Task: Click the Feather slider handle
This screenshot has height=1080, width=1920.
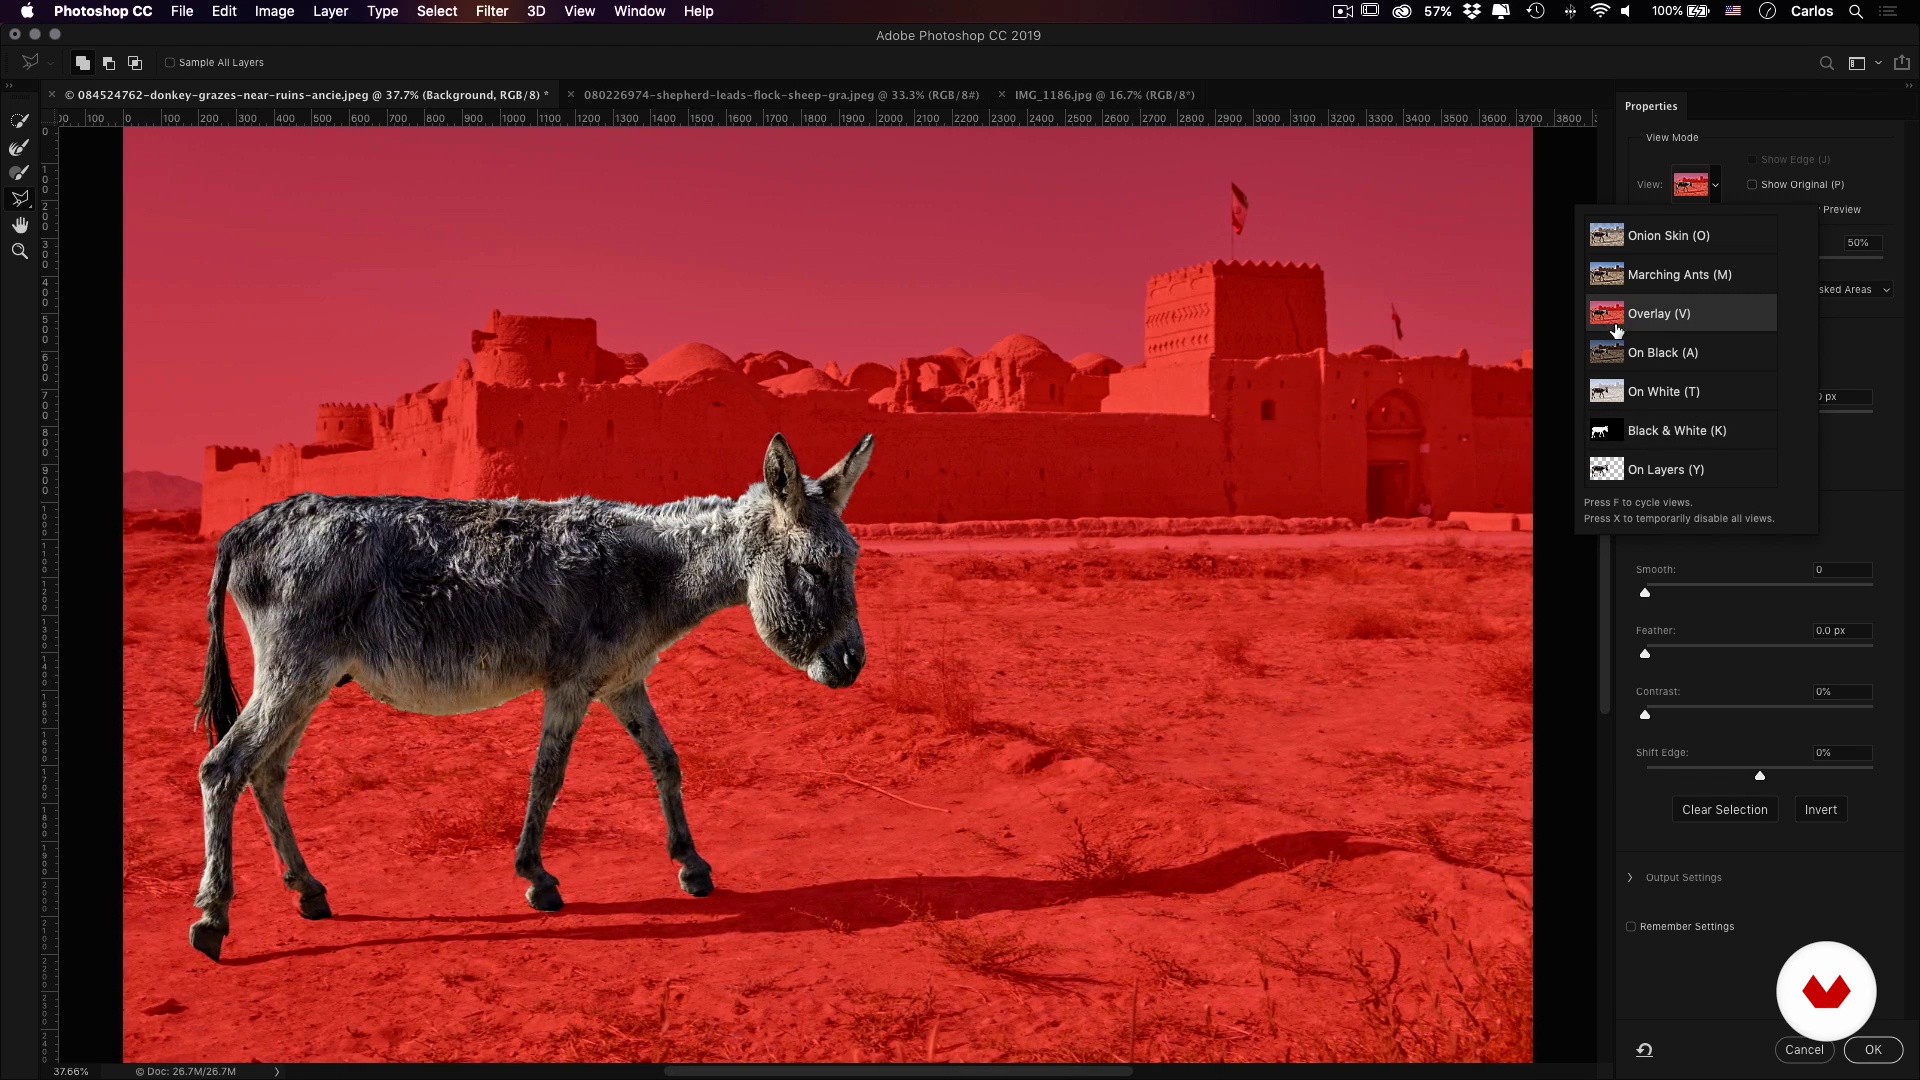Action: 1645,654
